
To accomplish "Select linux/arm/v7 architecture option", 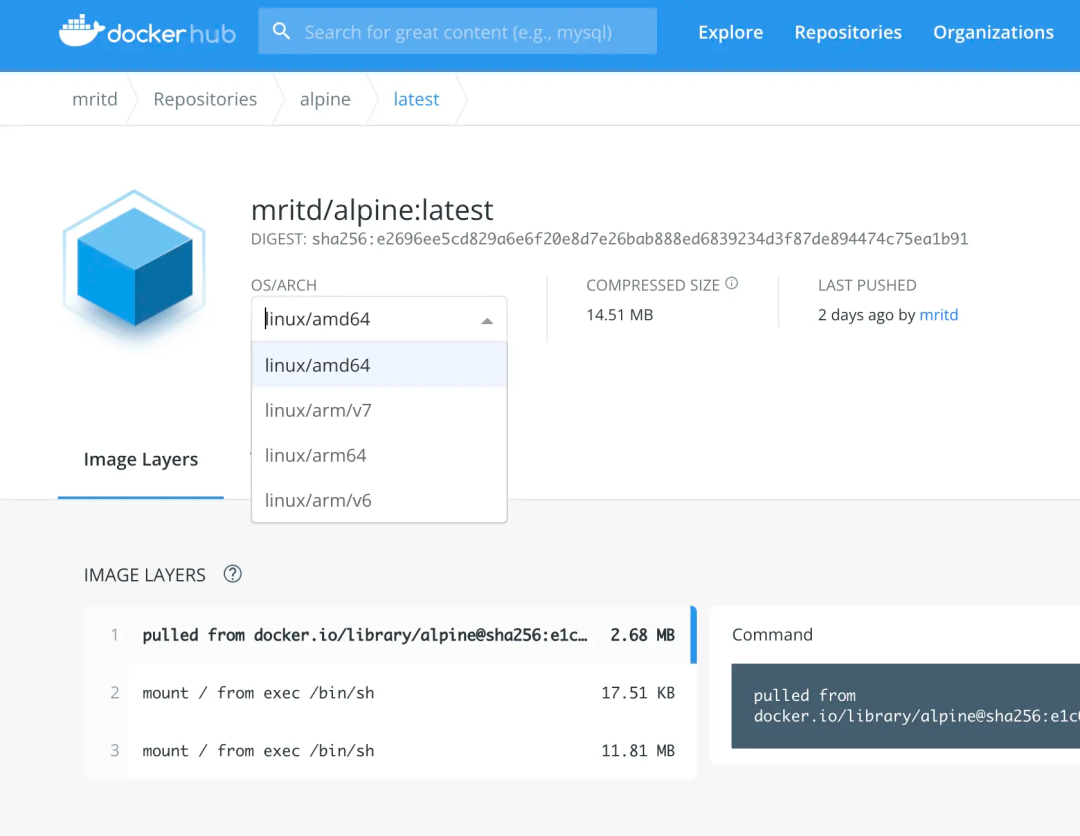I will pos(379,410).
